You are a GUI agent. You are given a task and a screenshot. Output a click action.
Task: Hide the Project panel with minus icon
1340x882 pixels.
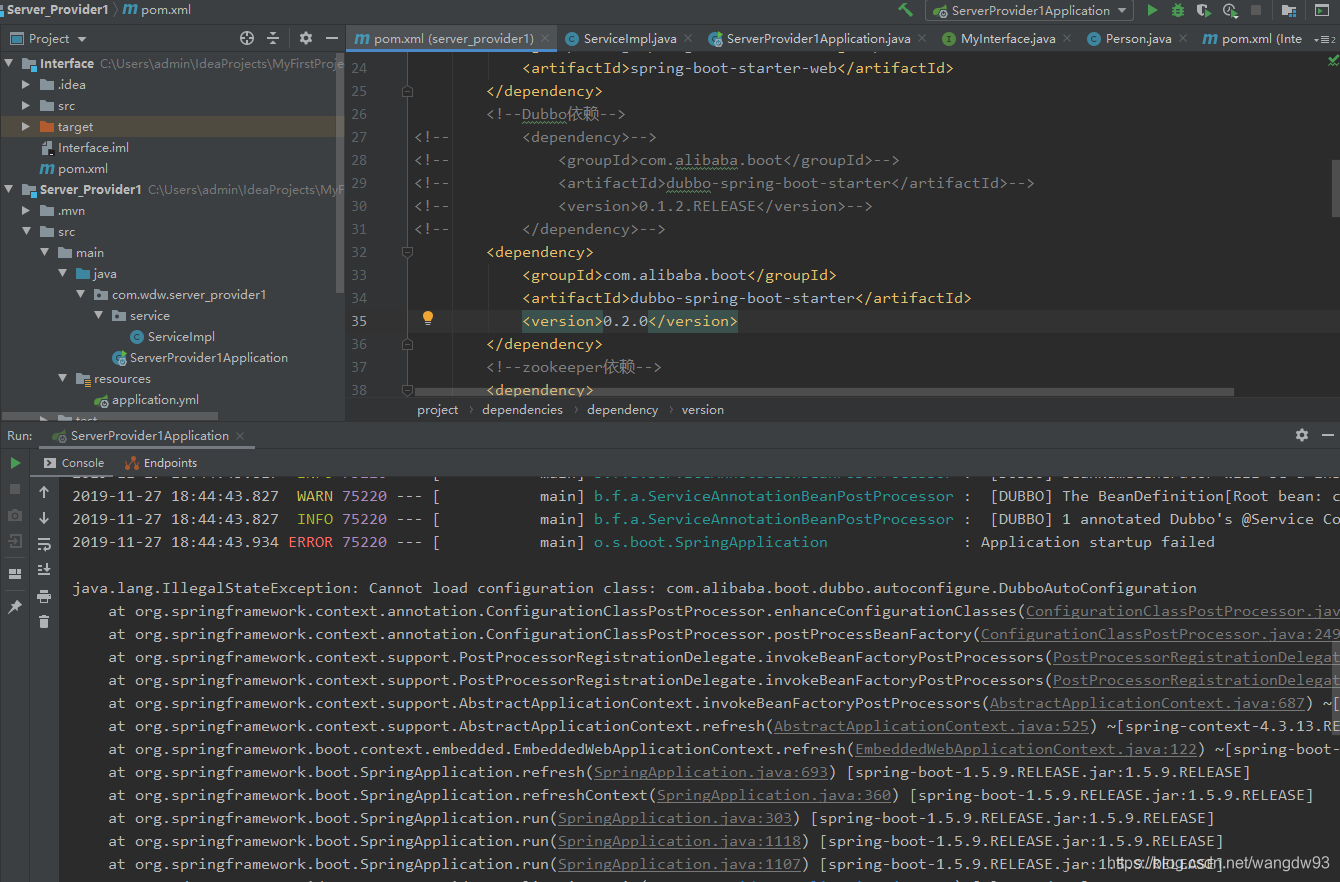pyautogui.click(x=331, y=38)
